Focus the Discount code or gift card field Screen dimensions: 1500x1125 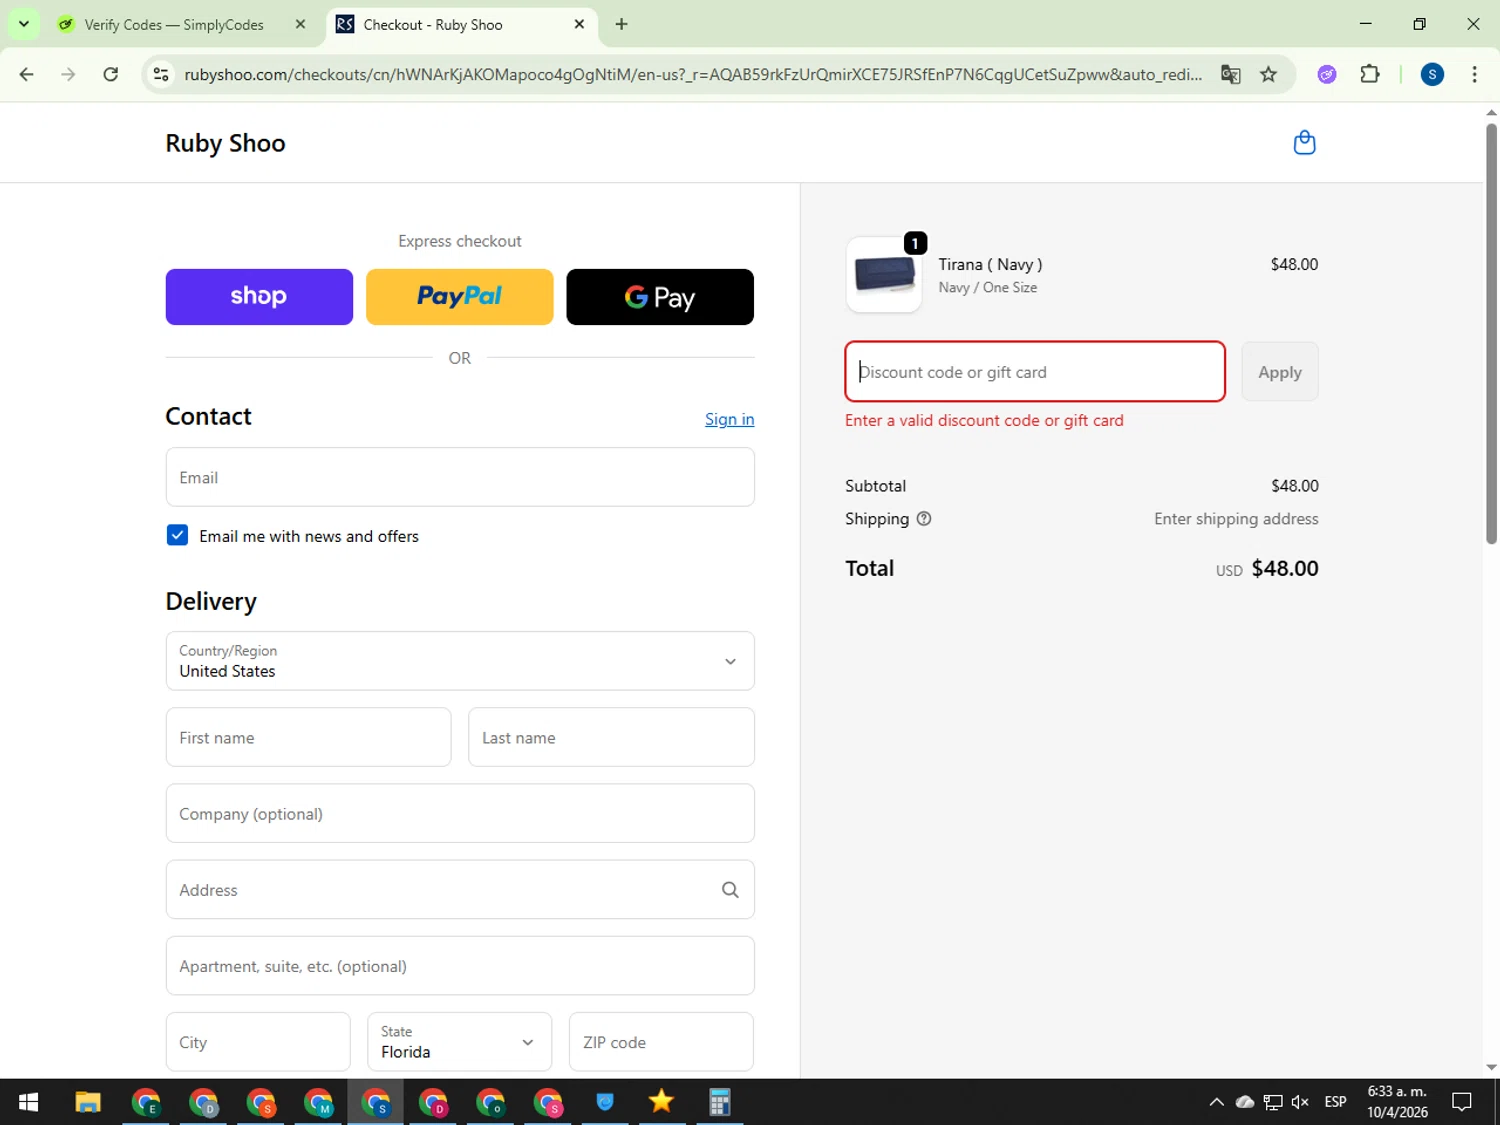[x=1035, y=372]
